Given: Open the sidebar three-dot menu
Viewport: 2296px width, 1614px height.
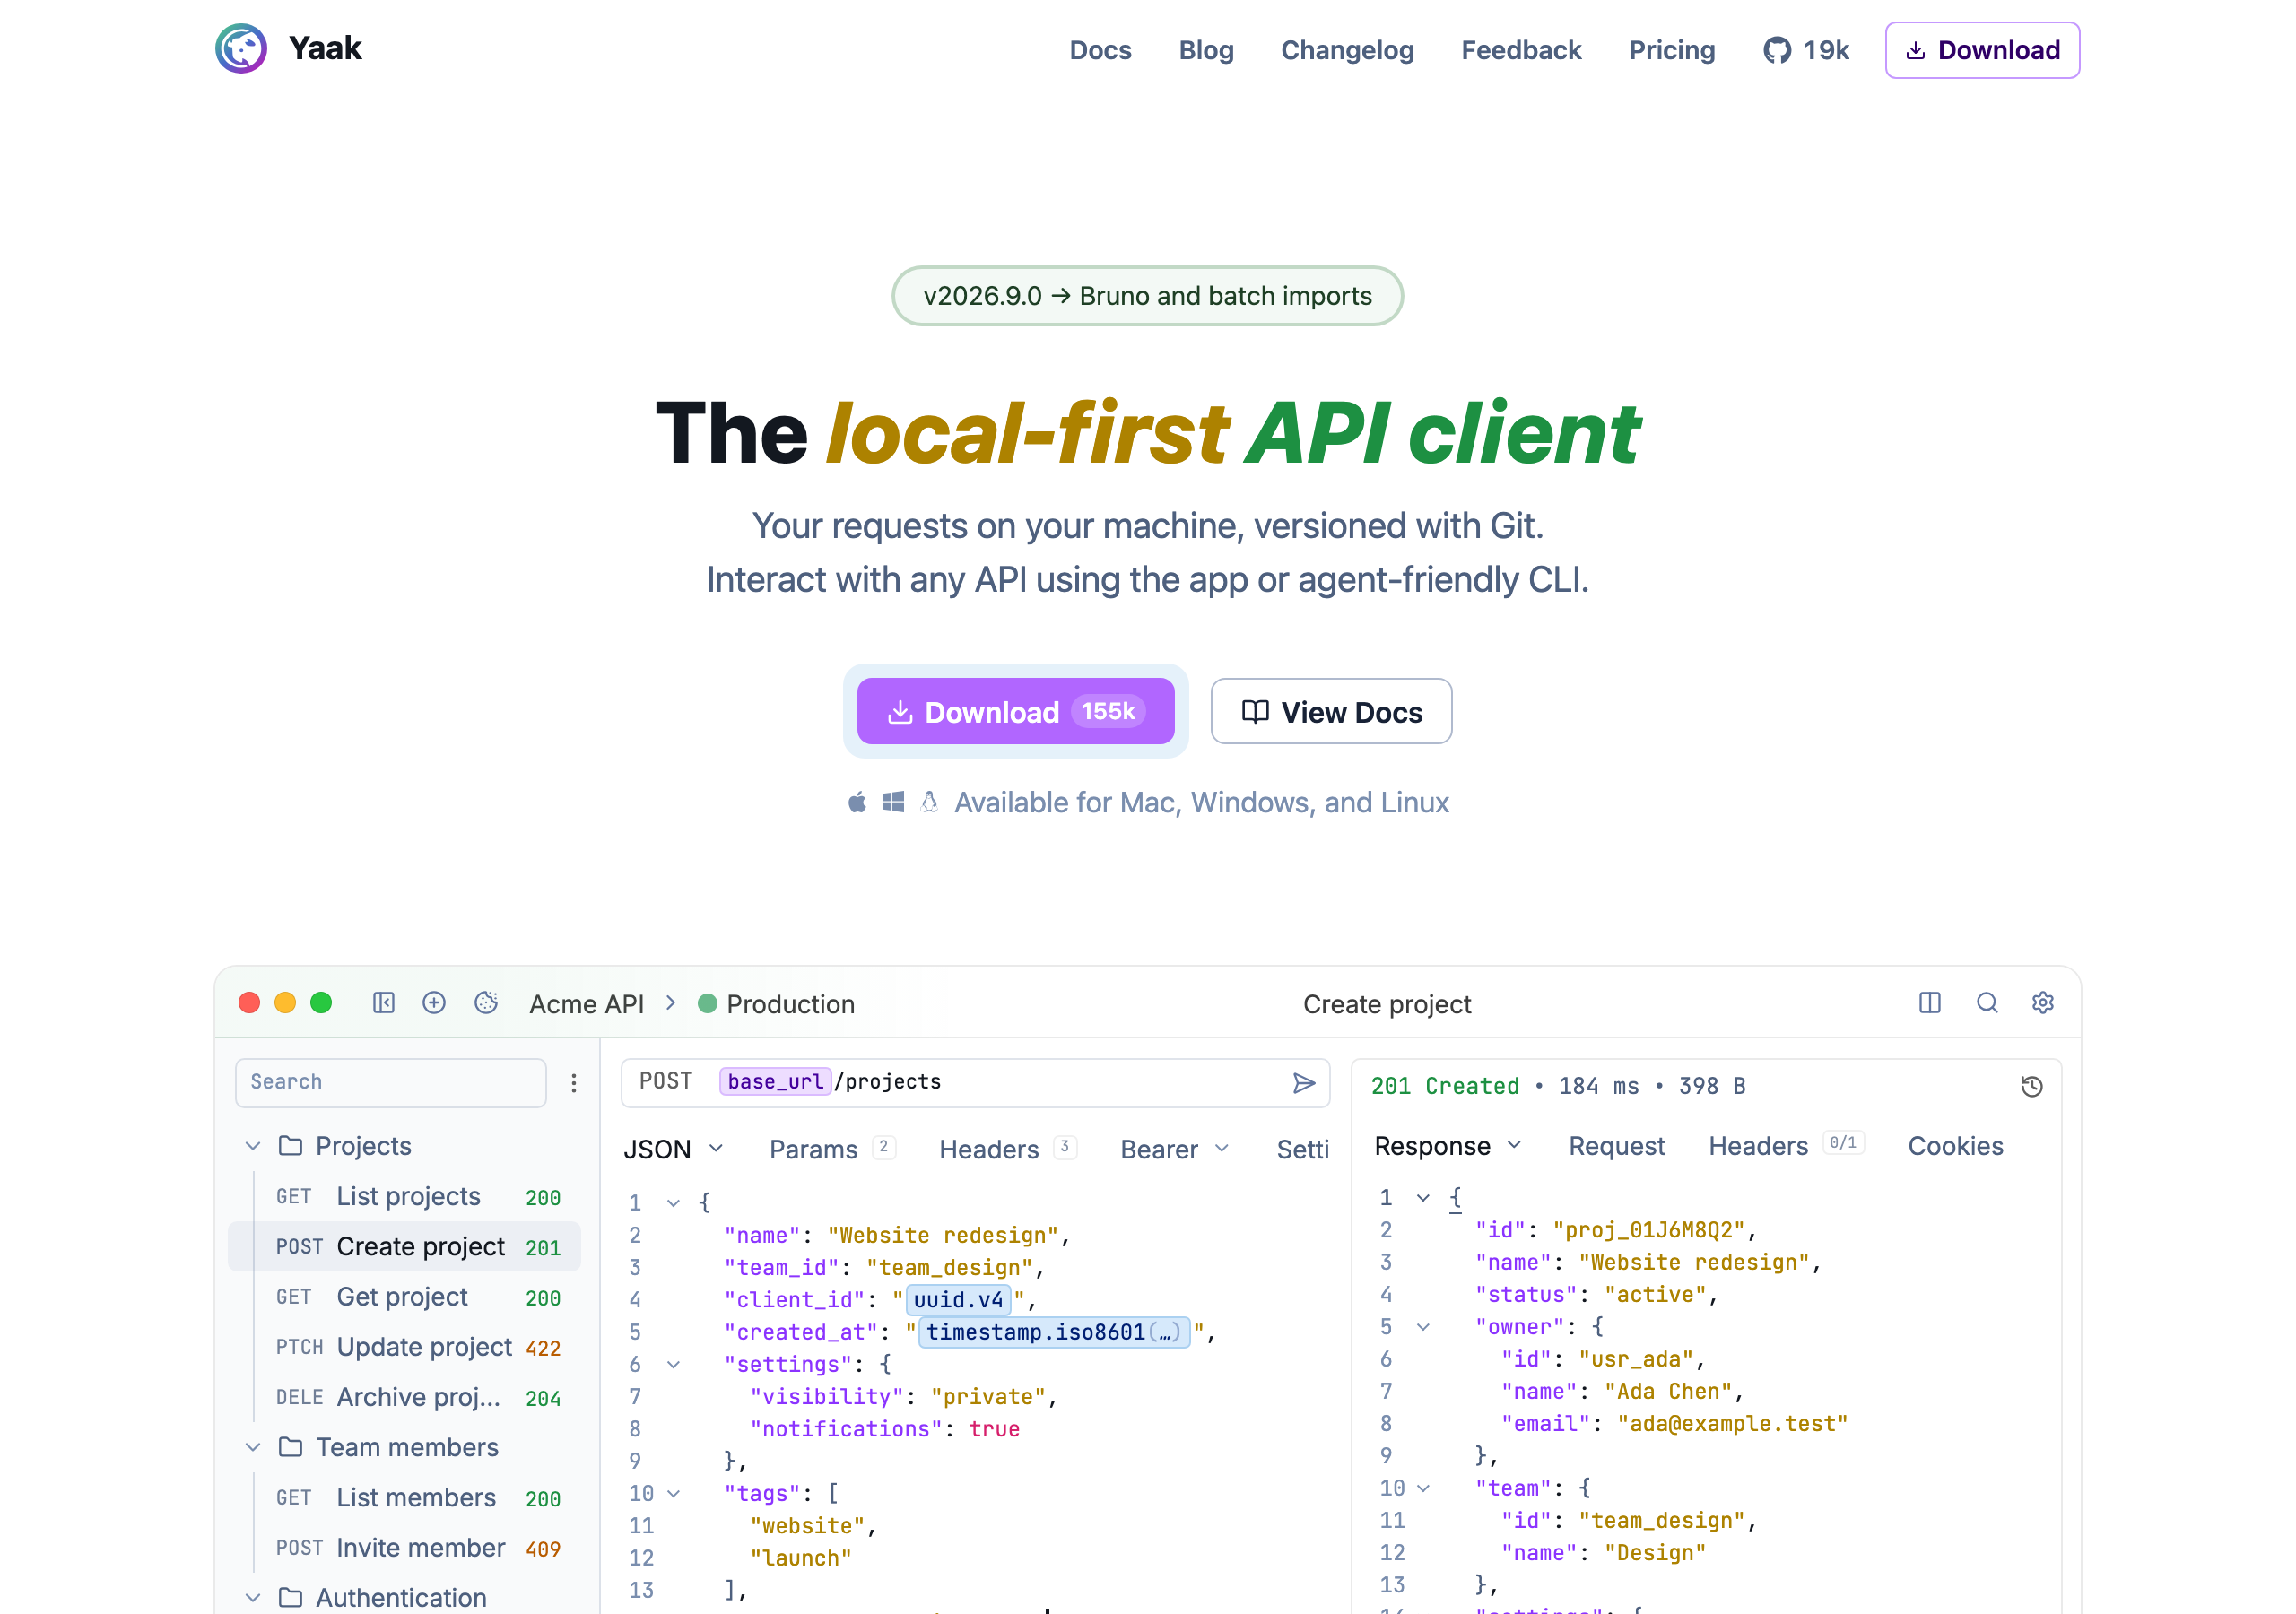Looking at the screenshot, I should 574,1083.
